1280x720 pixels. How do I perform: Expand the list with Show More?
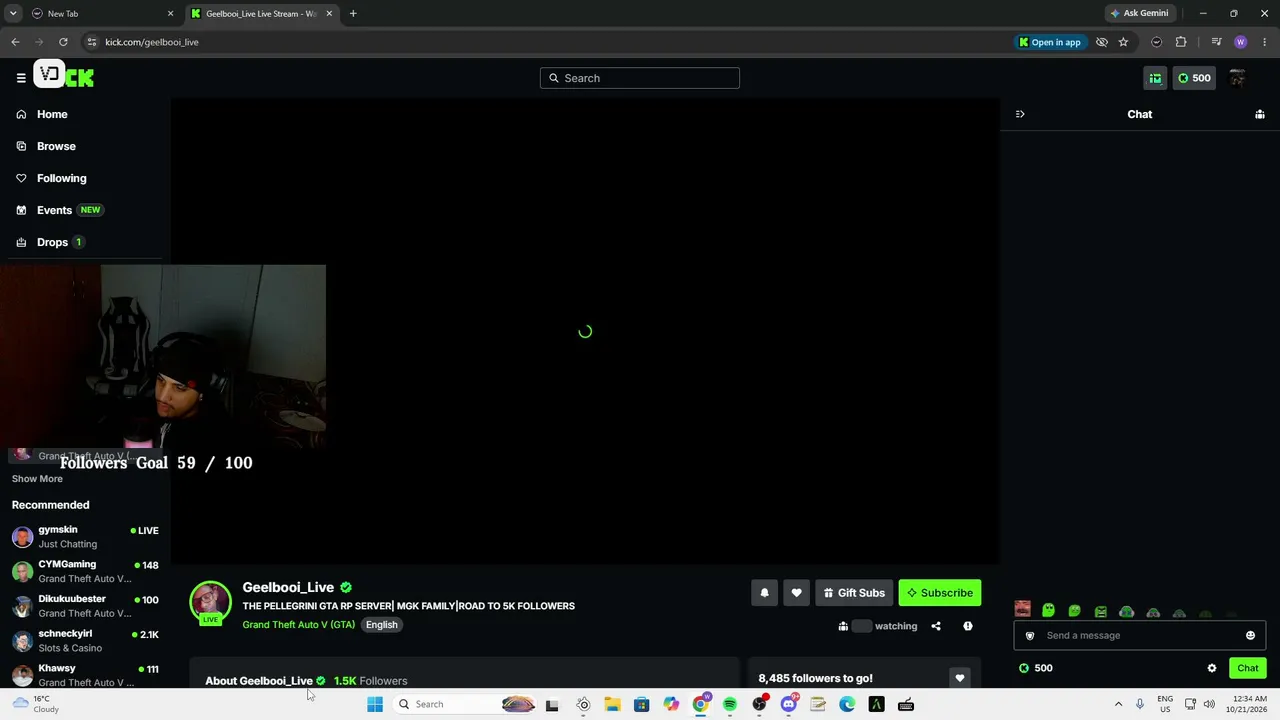37,479
